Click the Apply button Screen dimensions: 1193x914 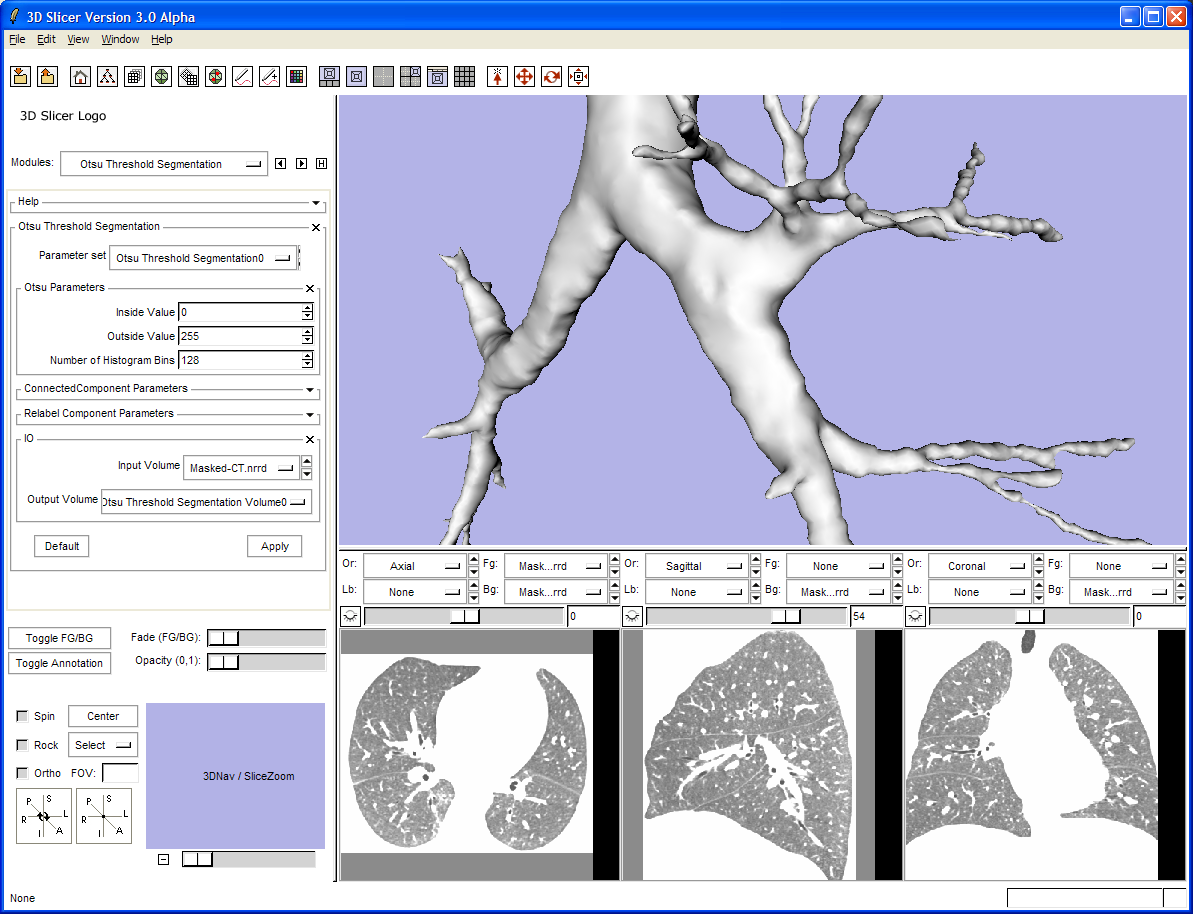click(274, 546)
